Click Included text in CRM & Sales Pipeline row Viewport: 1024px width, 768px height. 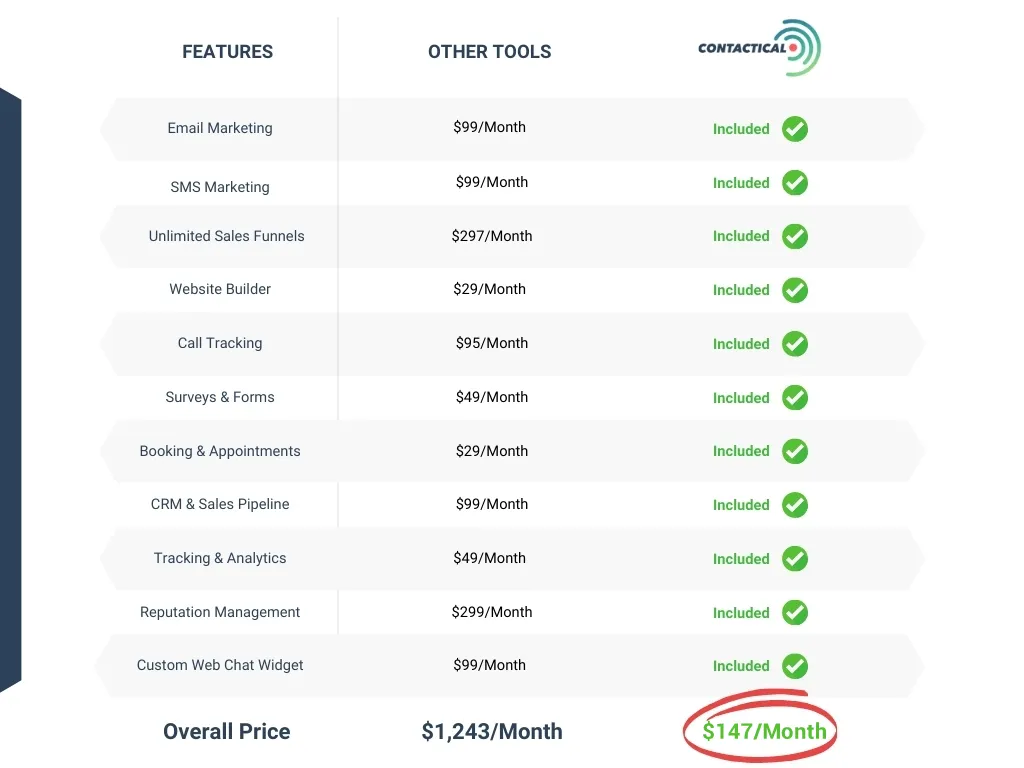741,505
